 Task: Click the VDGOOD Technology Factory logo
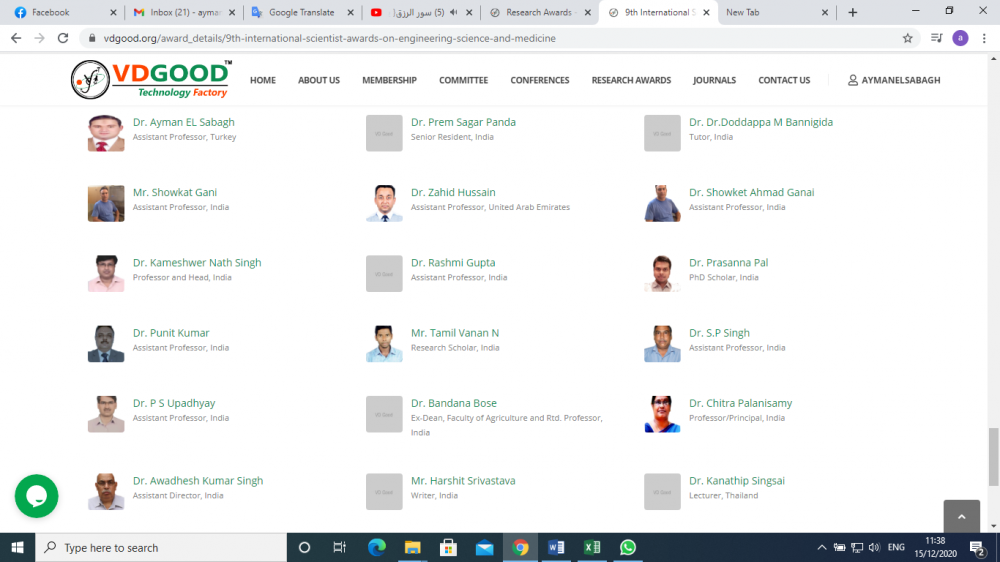tap(151, 80)
